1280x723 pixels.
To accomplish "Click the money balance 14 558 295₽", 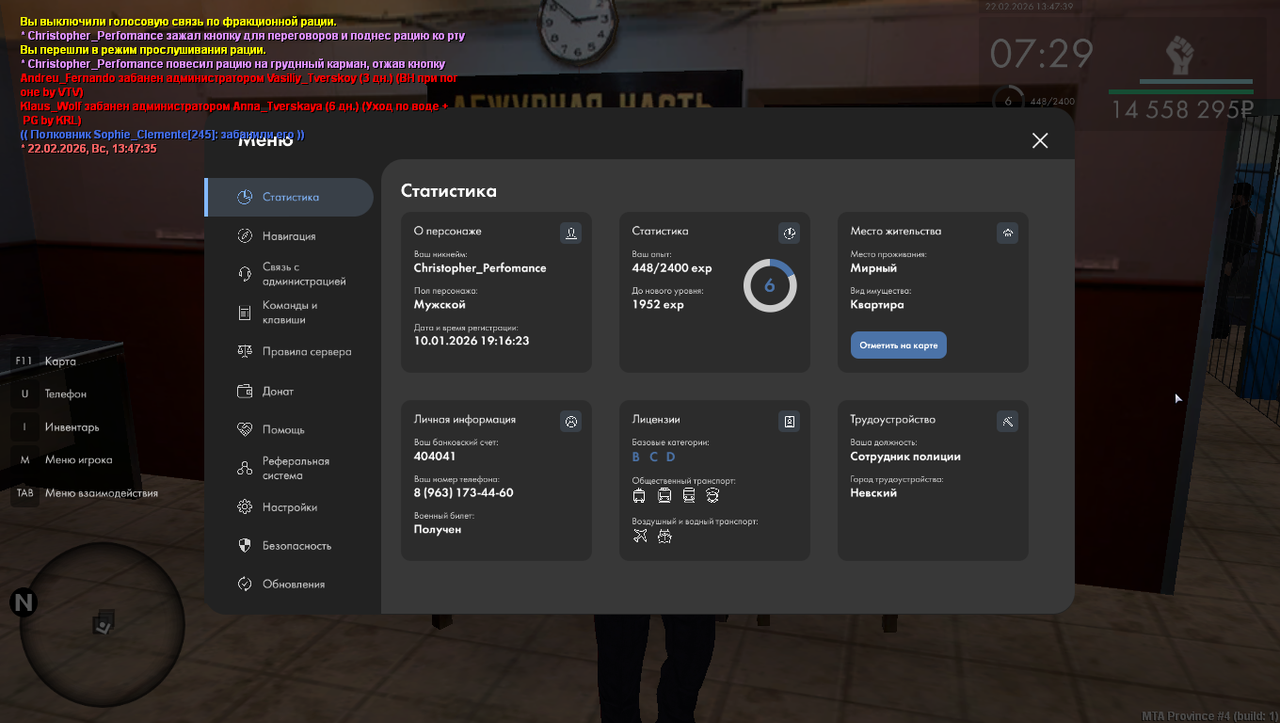I will click(x=1182, y=110).
